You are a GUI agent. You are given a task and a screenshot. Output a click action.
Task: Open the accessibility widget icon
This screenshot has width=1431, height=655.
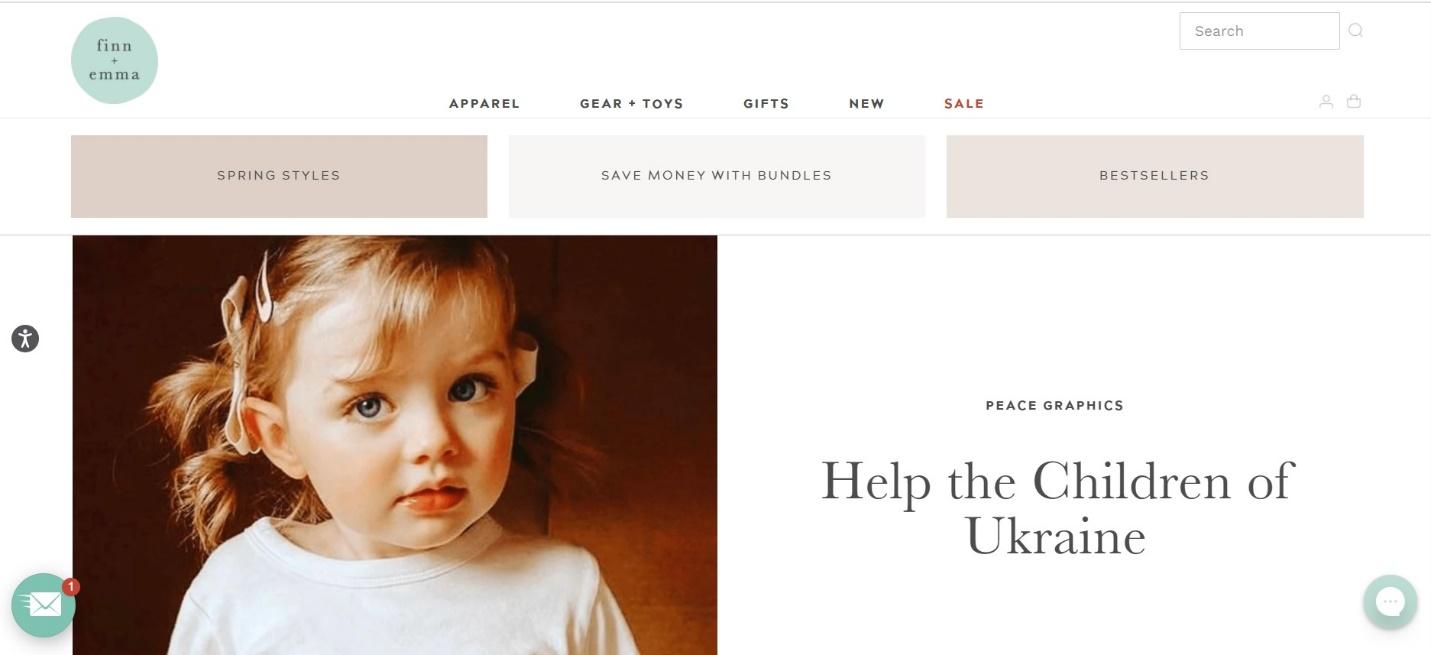25,338
